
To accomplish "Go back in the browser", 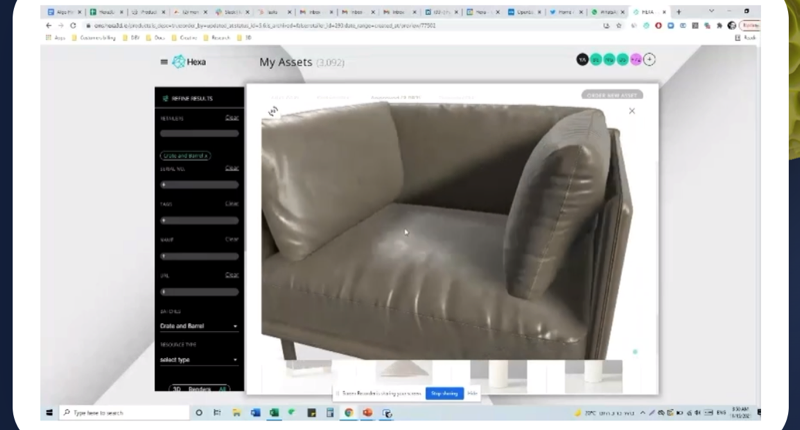I will tap(49, 26).
